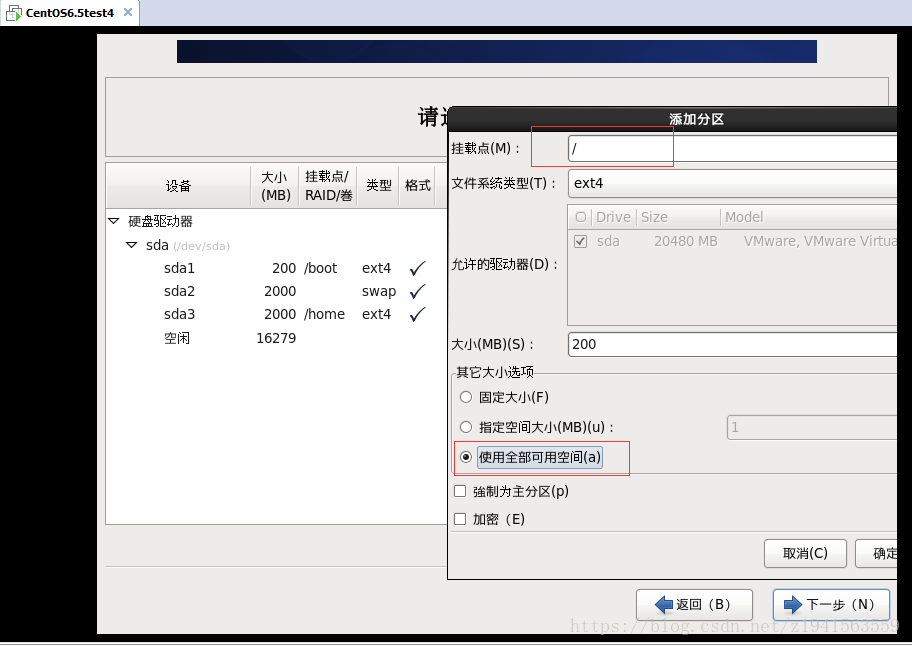Click the 20480 MB drive size cell
The width and height of the screenshot is (912, 646).
(x=686, y=241)
